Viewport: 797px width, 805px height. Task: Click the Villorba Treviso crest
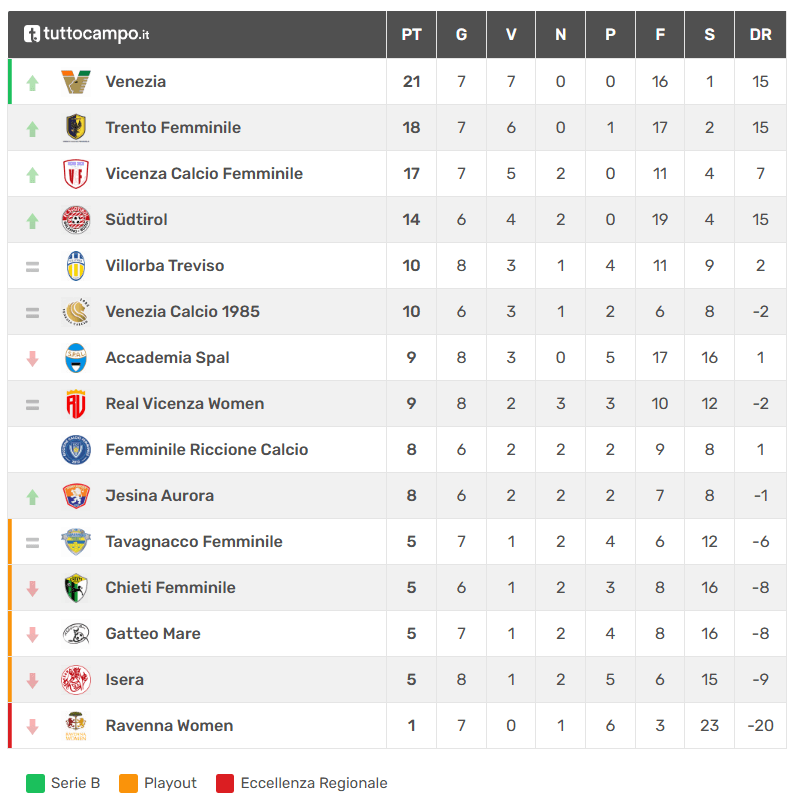(75, 265)
